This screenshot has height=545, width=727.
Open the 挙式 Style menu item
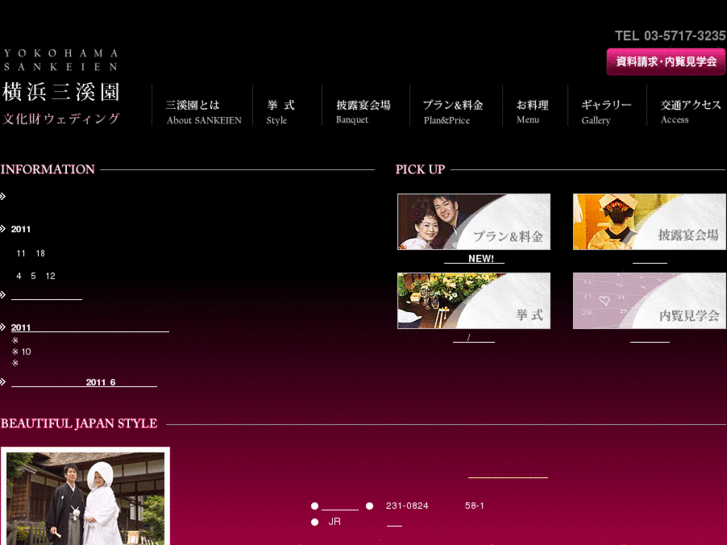[281, 112]
